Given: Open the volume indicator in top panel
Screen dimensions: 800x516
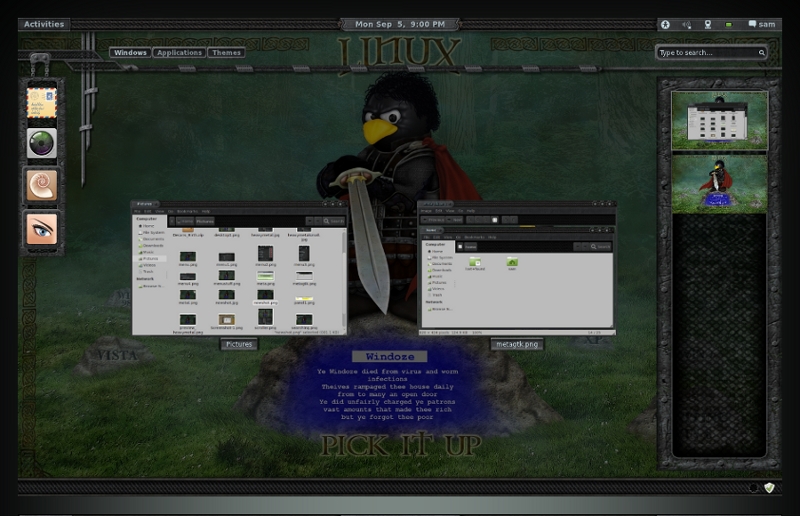Looking at the screenshot, I should tap(687, 24).
